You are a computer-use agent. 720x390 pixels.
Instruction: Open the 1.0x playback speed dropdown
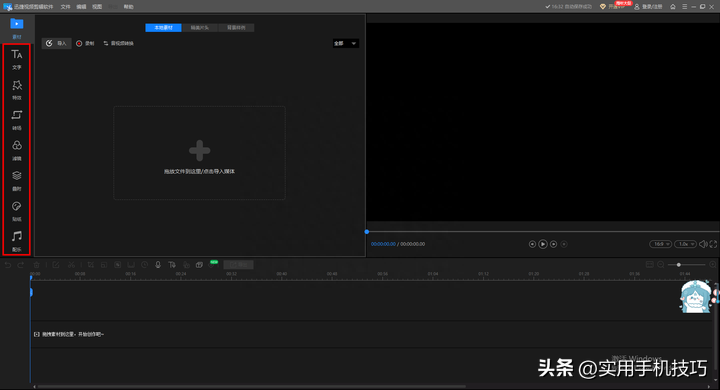[686, 244]
